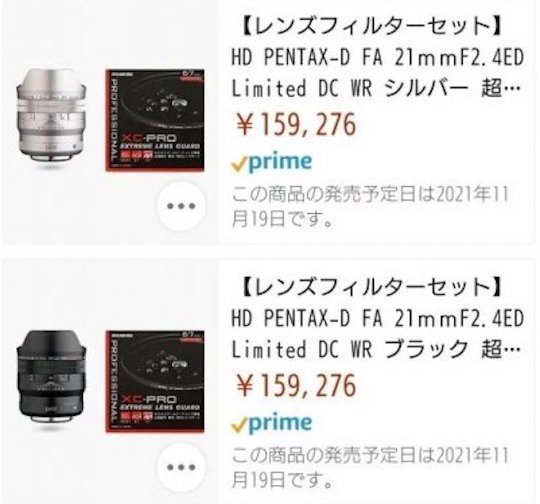Click the 'Limited DC WR ブラック' text line
This screenshot has width=540, height=504.
pyautogui.click(x=350, y=349)
